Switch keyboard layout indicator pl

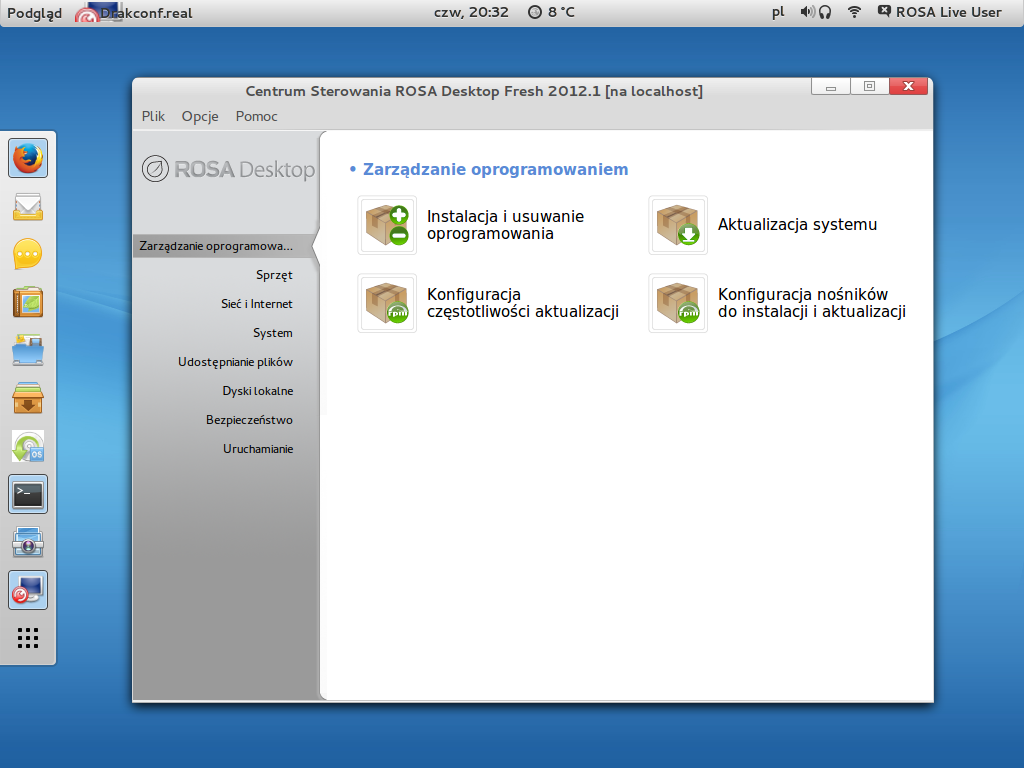(x=778, y=12)
